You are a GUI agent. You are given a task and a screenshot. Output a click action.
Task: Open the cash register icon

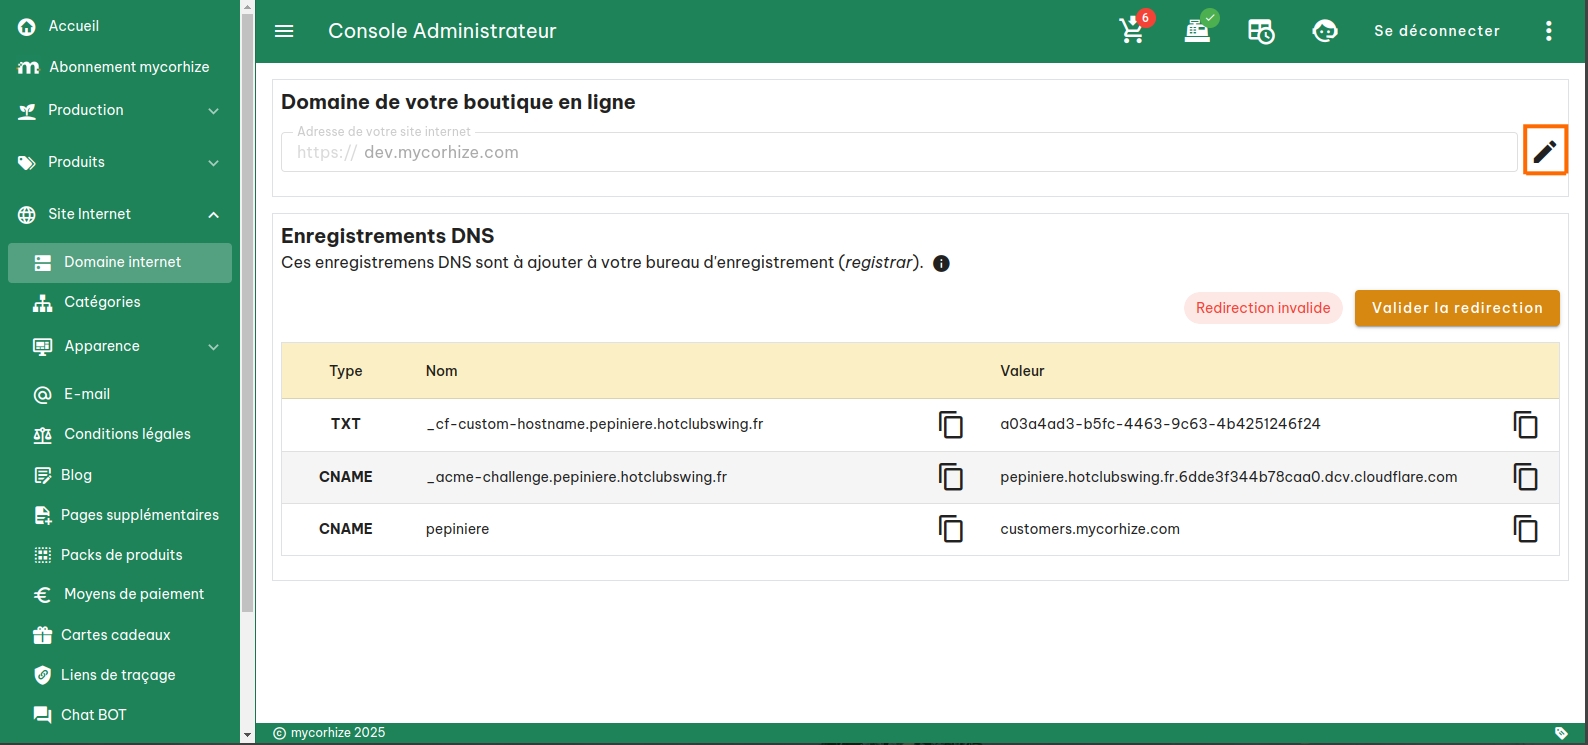point(1197,31)
